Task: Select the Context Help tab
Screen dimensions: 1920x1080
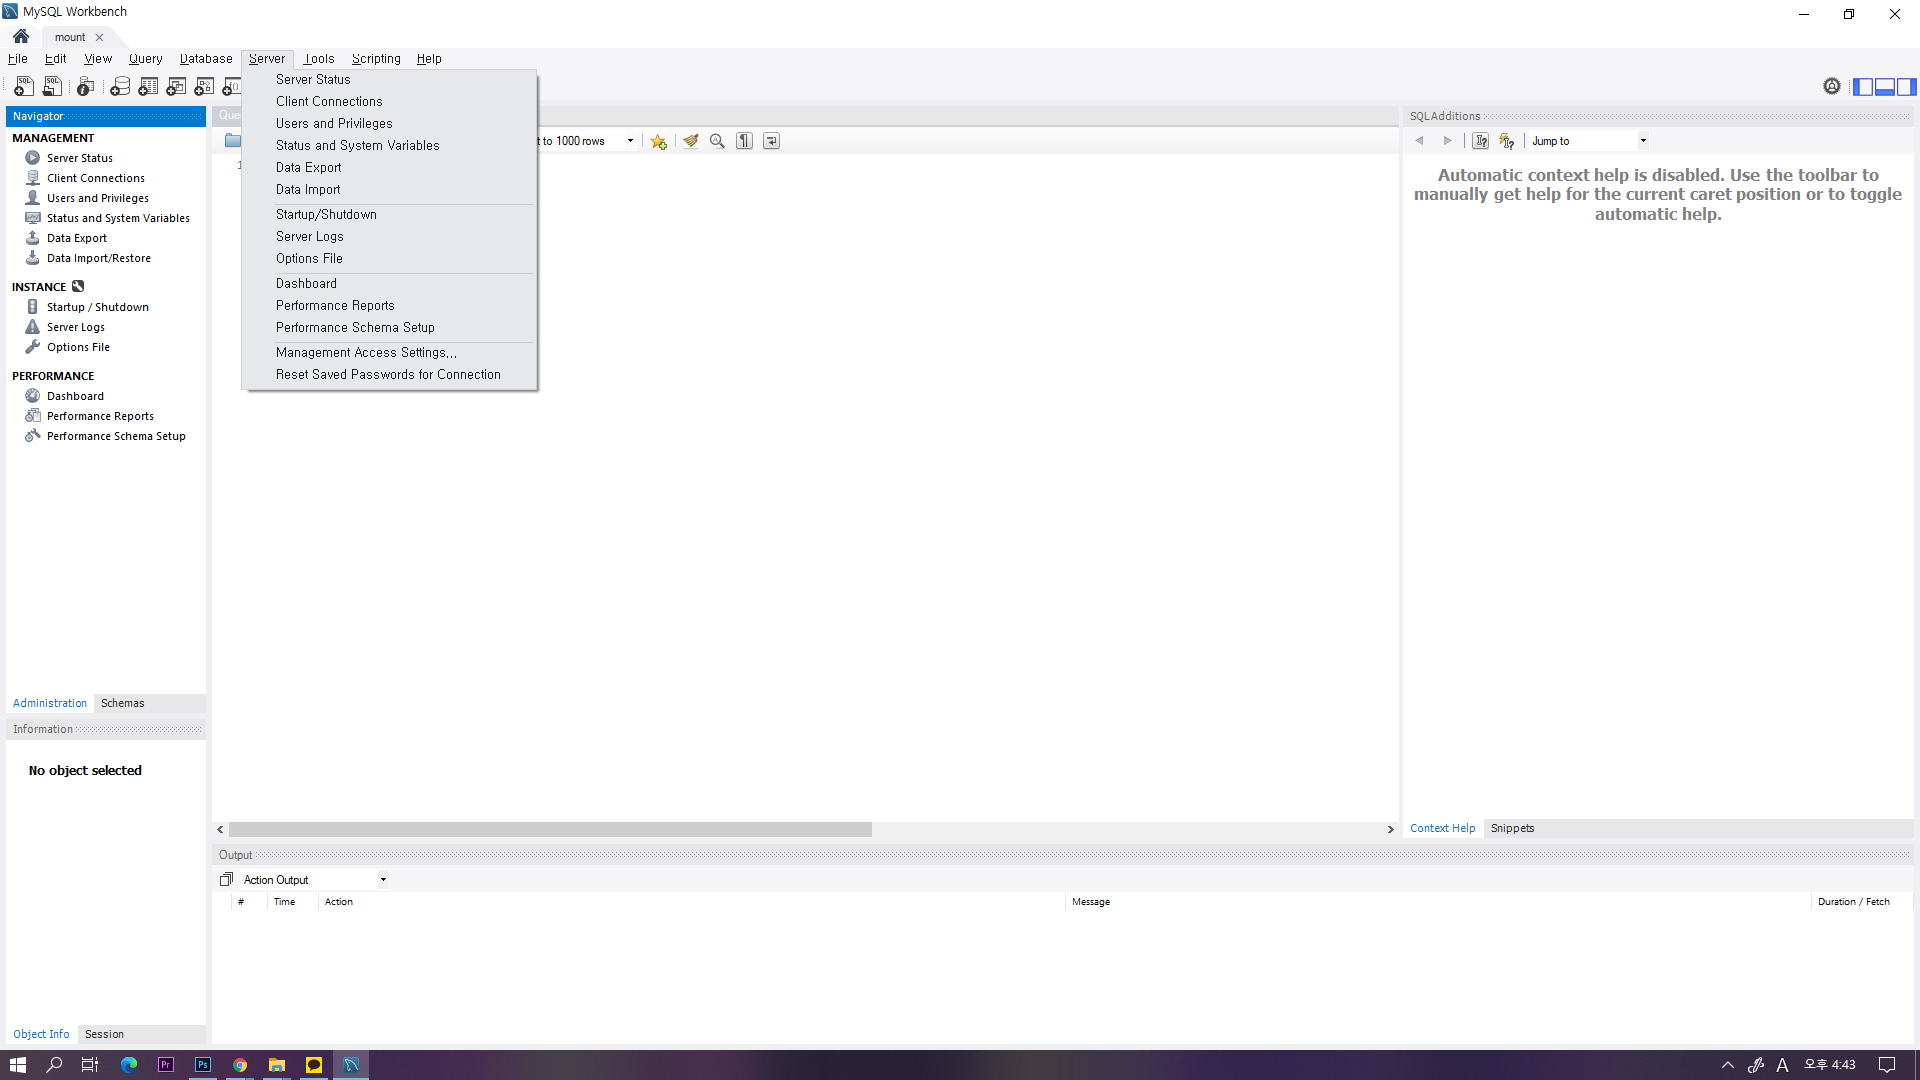Action: point(1442,828)
